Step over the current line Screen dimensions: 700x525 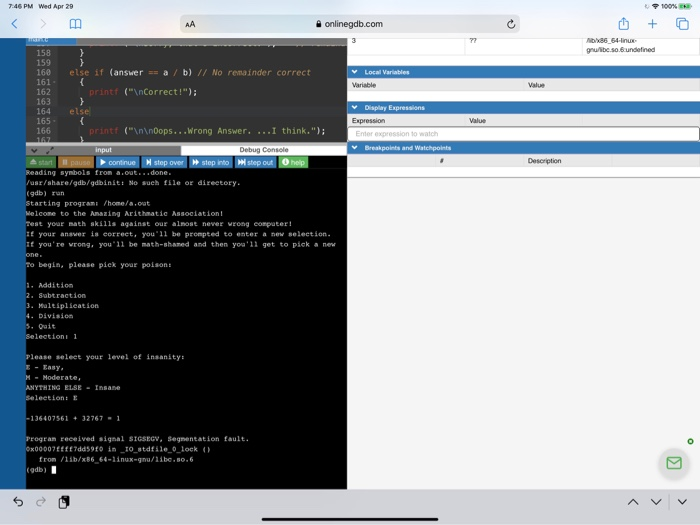[x=165, y=162]
